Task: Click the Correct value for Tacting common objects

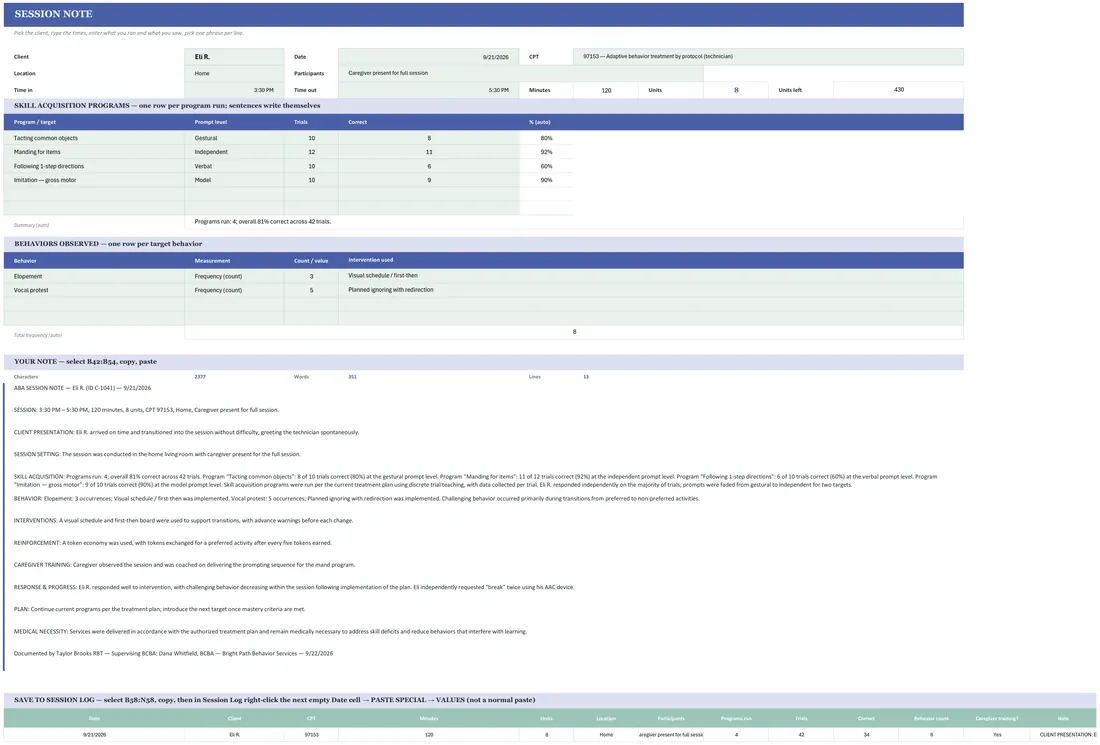Action: [x=429, y=138]
